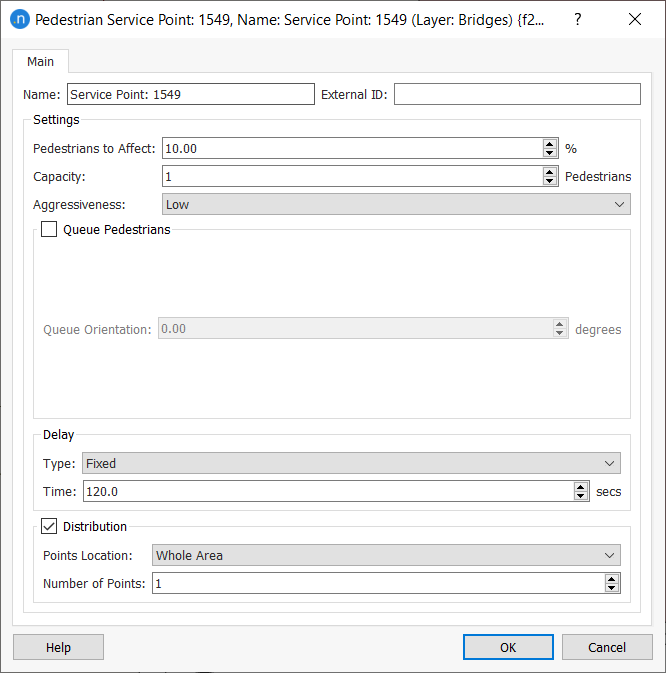The height and width of the screenshot is (673, 666).
Task: Click into the Name text field
Action: click(190, 94)
